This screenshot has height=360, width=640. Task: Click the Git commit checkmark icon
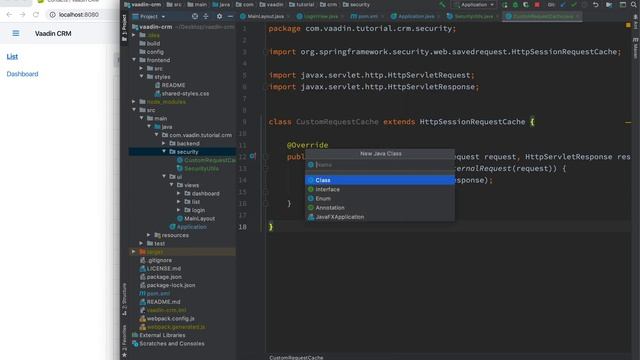[574, 4]
